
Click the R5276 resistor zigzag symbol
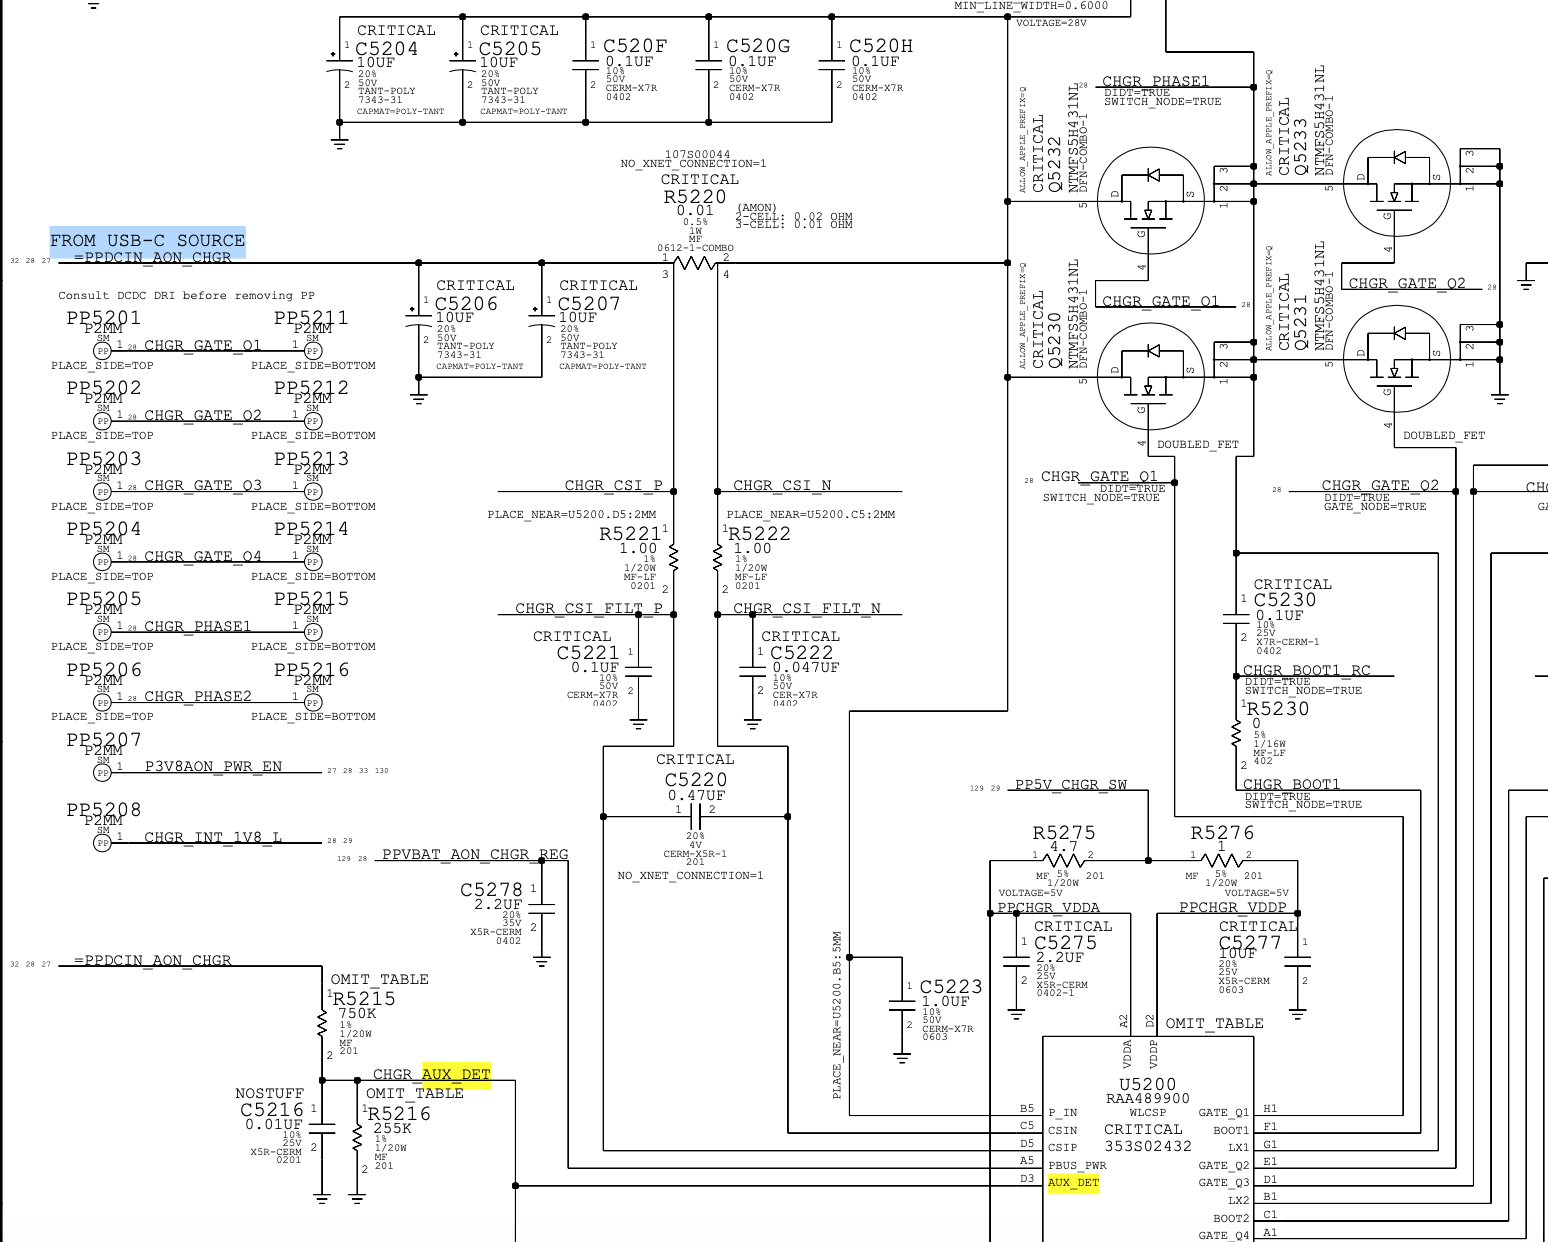coord(1221,860)
